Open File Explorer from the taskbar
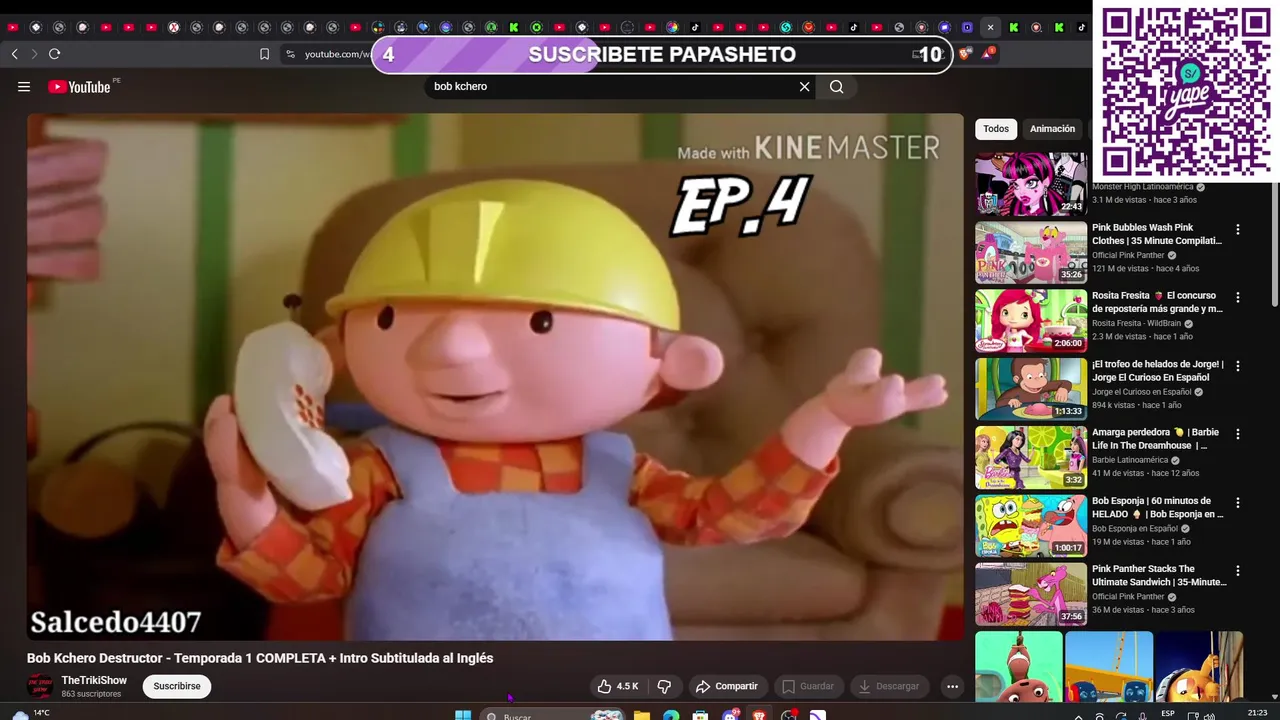1280x720 pixels. point(641,716)
